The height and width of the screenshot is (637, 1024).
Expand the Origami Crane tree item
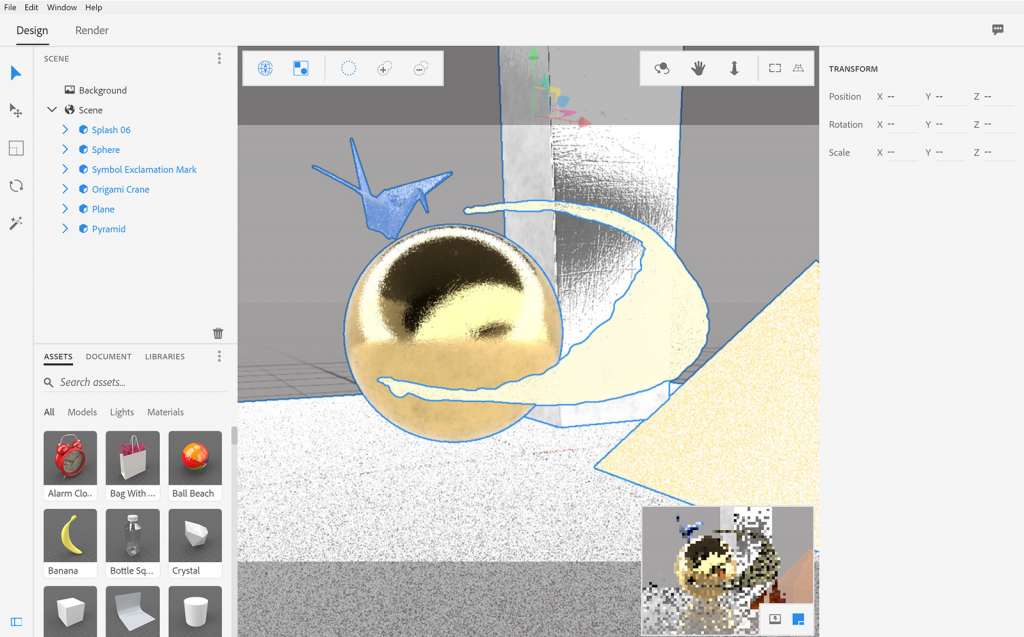point(65,189)
